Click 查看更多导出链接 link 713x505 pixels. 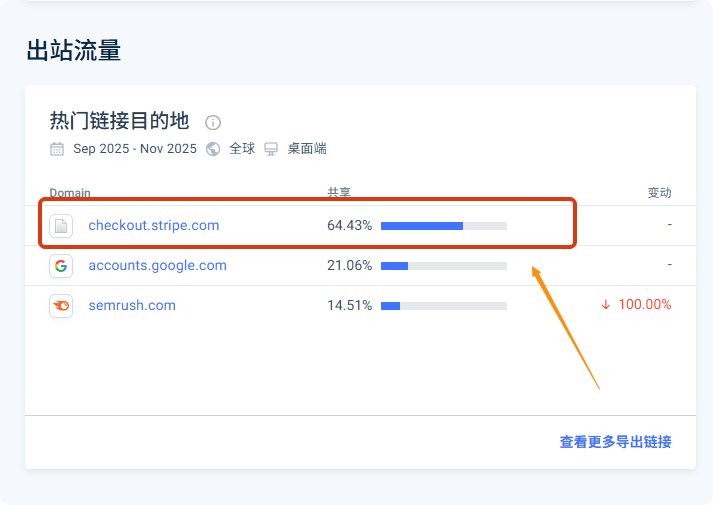point(615,442)
